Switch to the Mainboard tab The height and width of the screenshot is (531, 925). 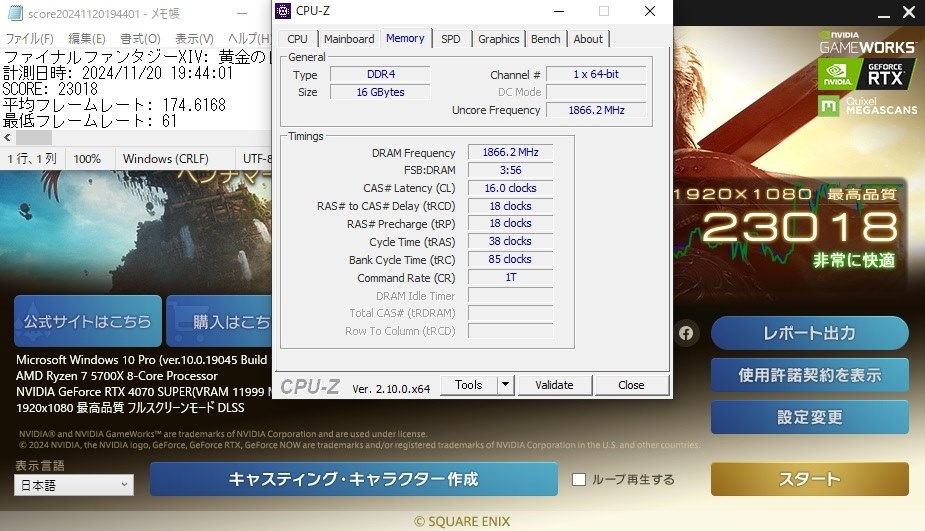(349, 39)
